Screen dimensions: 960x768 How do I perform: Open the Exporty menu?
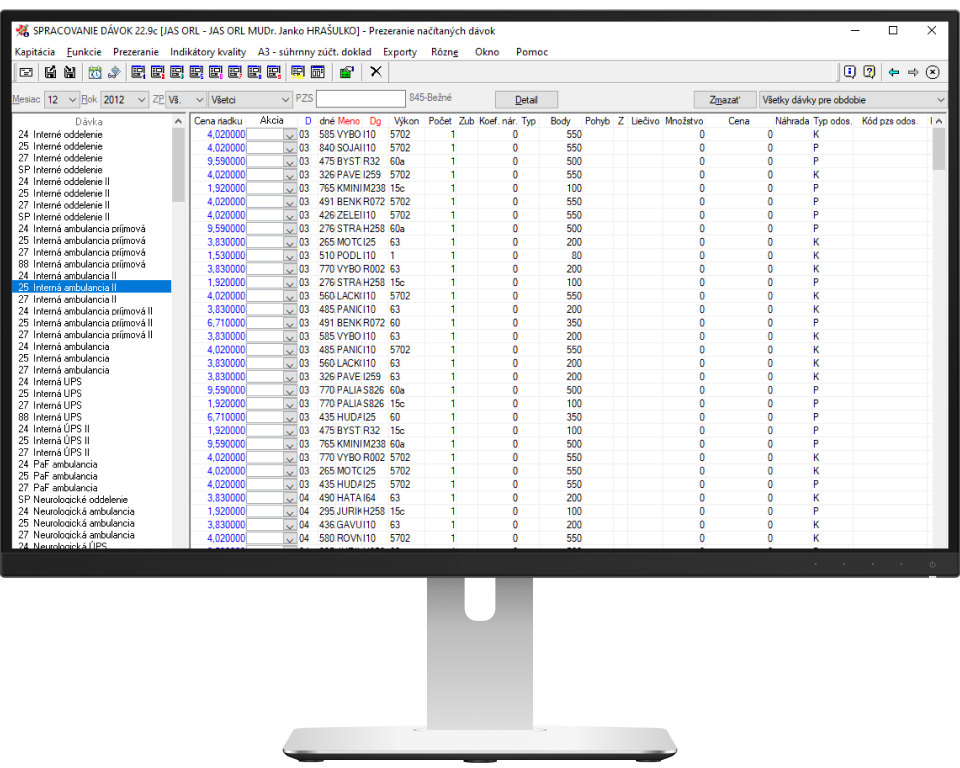coord(400,52)
